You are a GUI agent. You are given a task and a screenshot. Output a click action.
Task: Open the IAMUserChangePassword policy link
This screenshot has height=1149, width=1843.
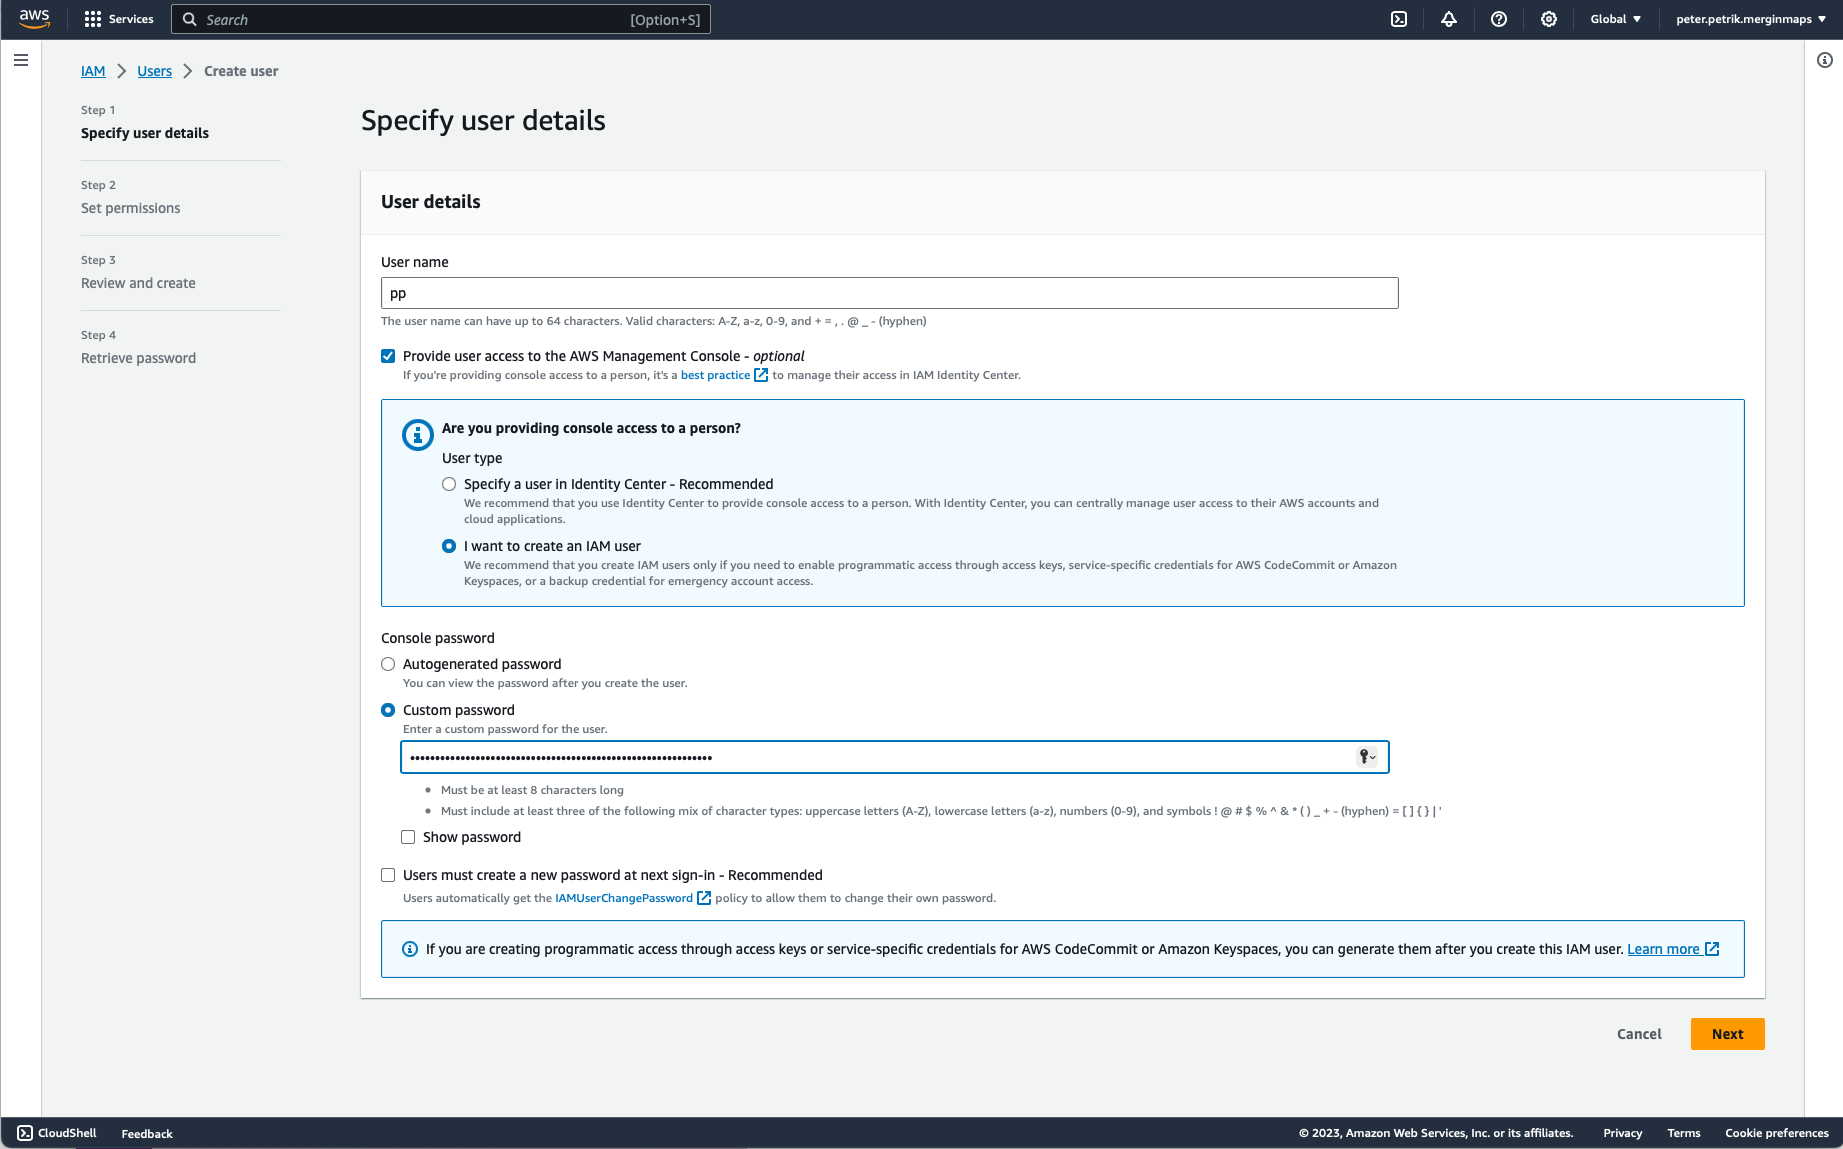coord(624,898)
